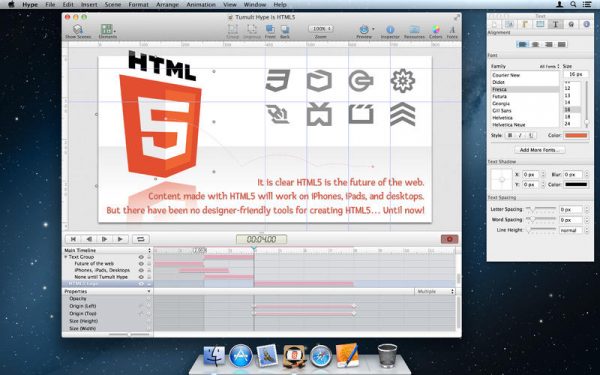Toggle the timeline loop button
This screenshot has width=600, height=375.
click(x=140, y=239)
